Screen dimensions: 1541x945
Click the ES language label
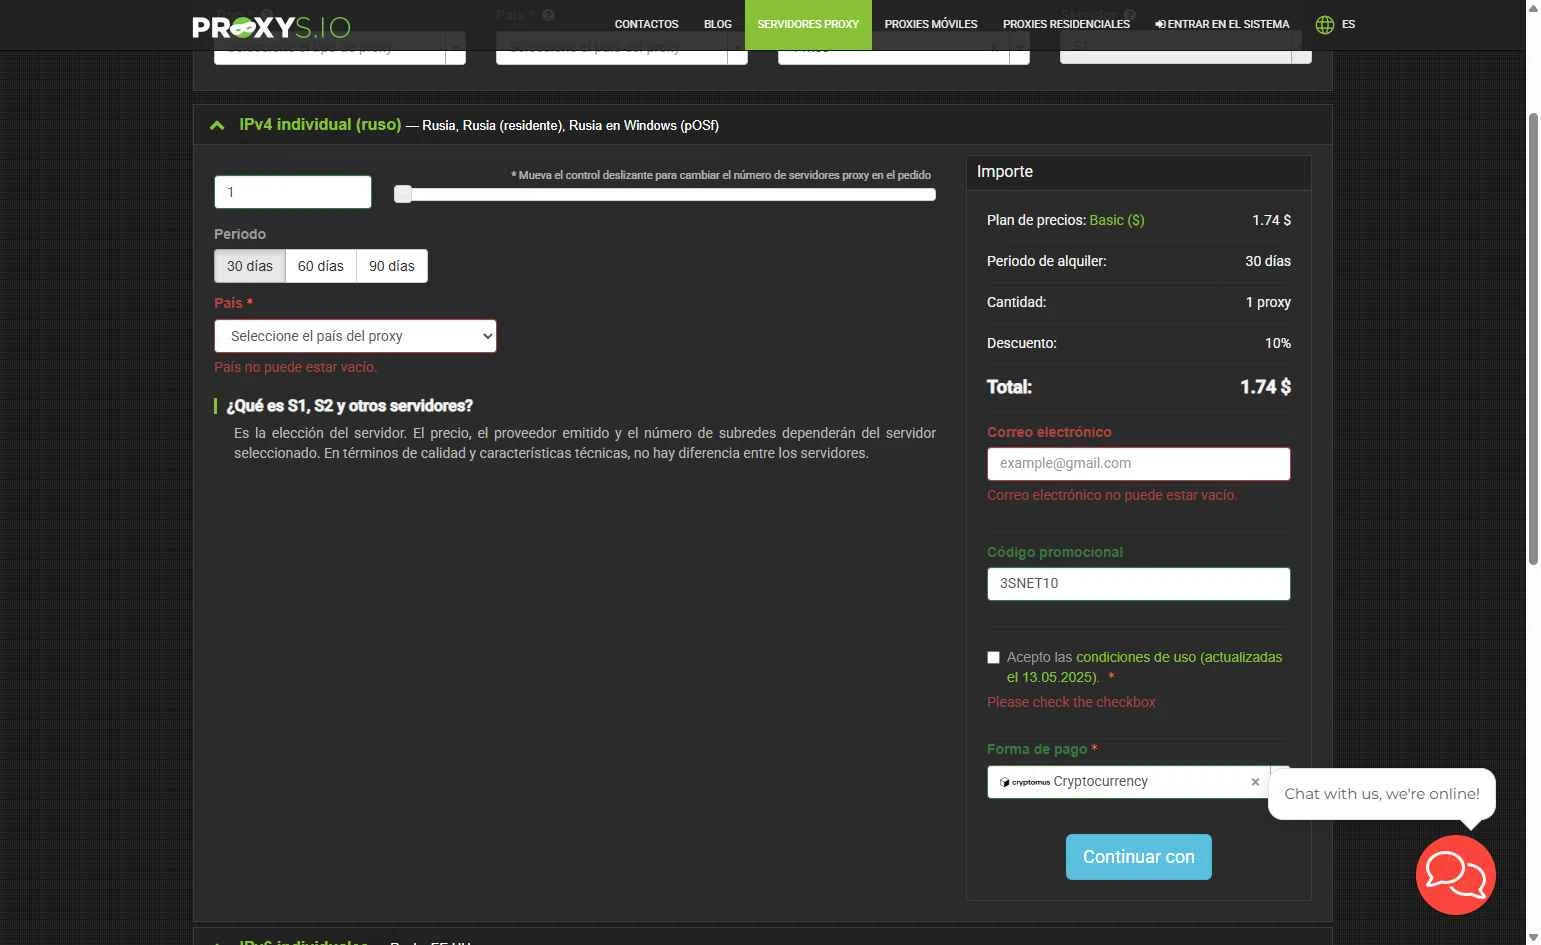coord(1348,24)
